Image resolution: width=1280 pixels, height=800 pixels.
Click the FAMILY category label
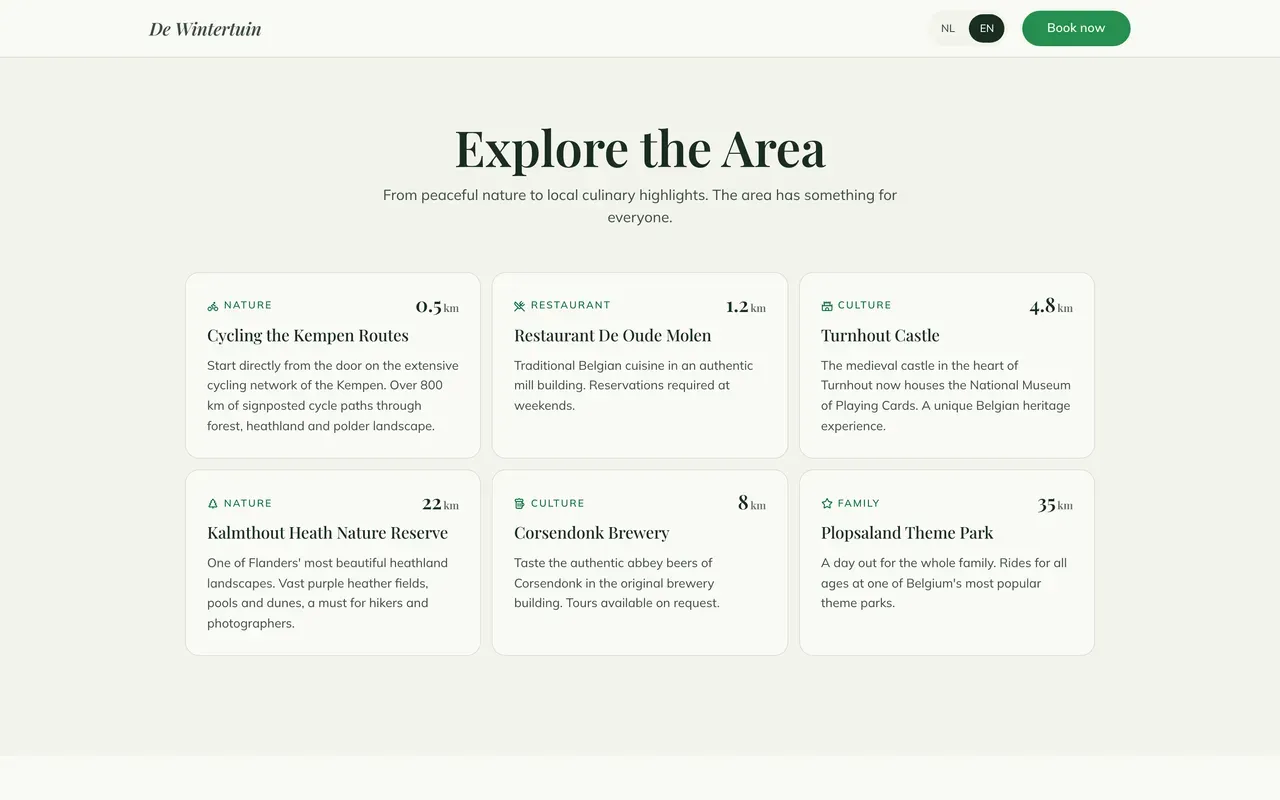point(859,503)
